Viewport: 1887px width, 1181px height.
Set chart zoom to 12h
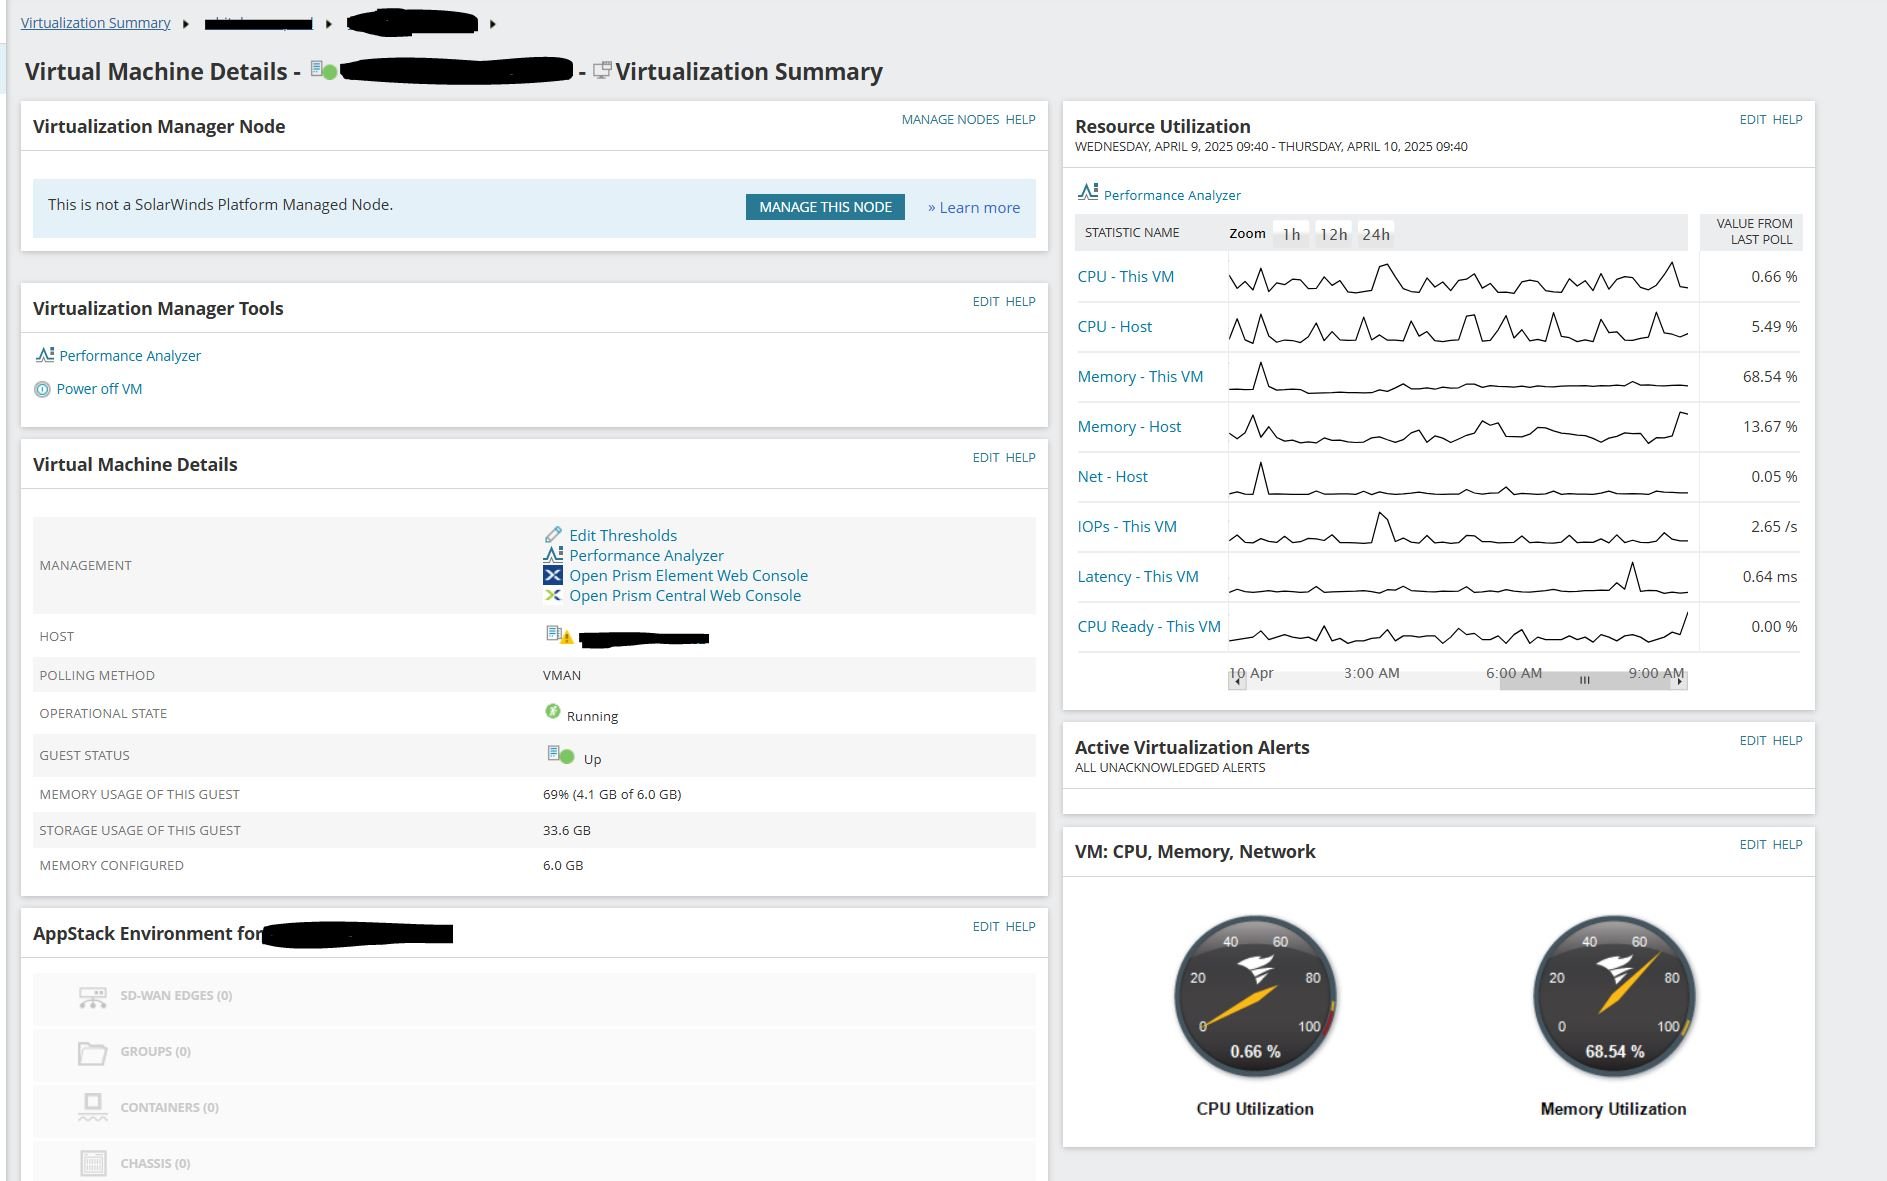pyautogui.click(x=1333, y=234)
